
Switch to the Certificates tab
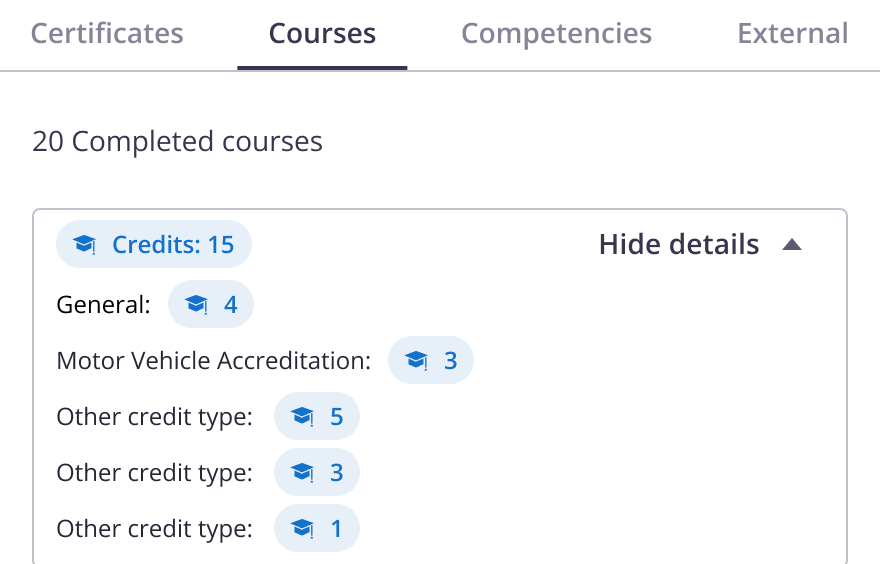tap(107, 33)
